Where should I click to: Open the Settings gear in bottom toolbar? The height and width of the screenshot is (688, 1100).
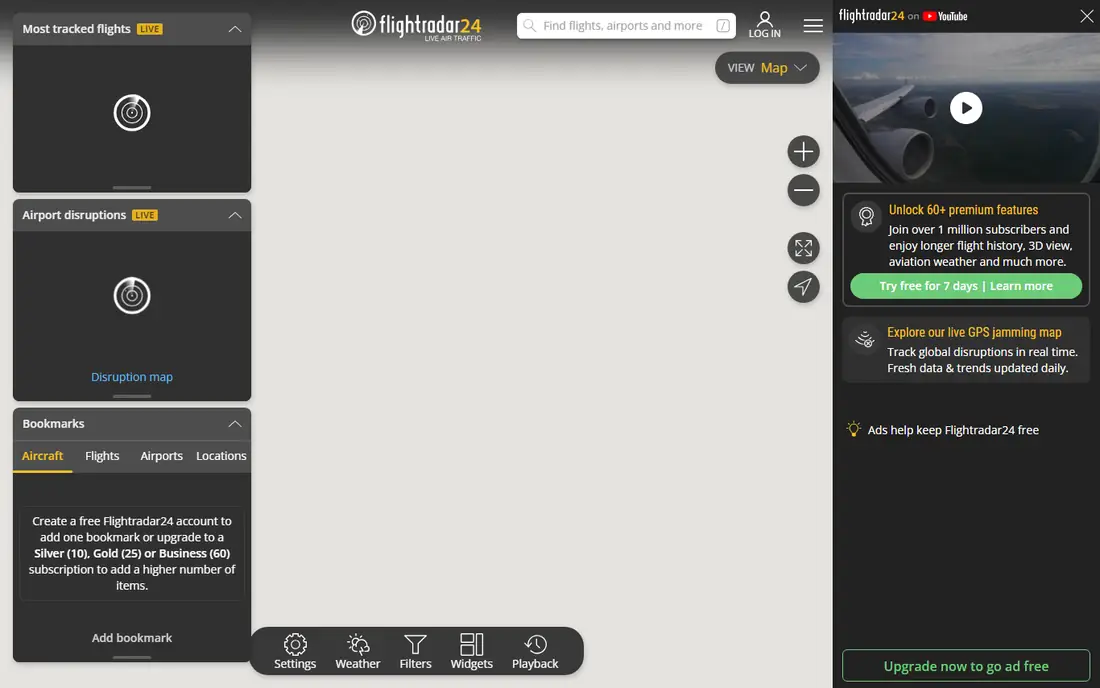point(295,652)
